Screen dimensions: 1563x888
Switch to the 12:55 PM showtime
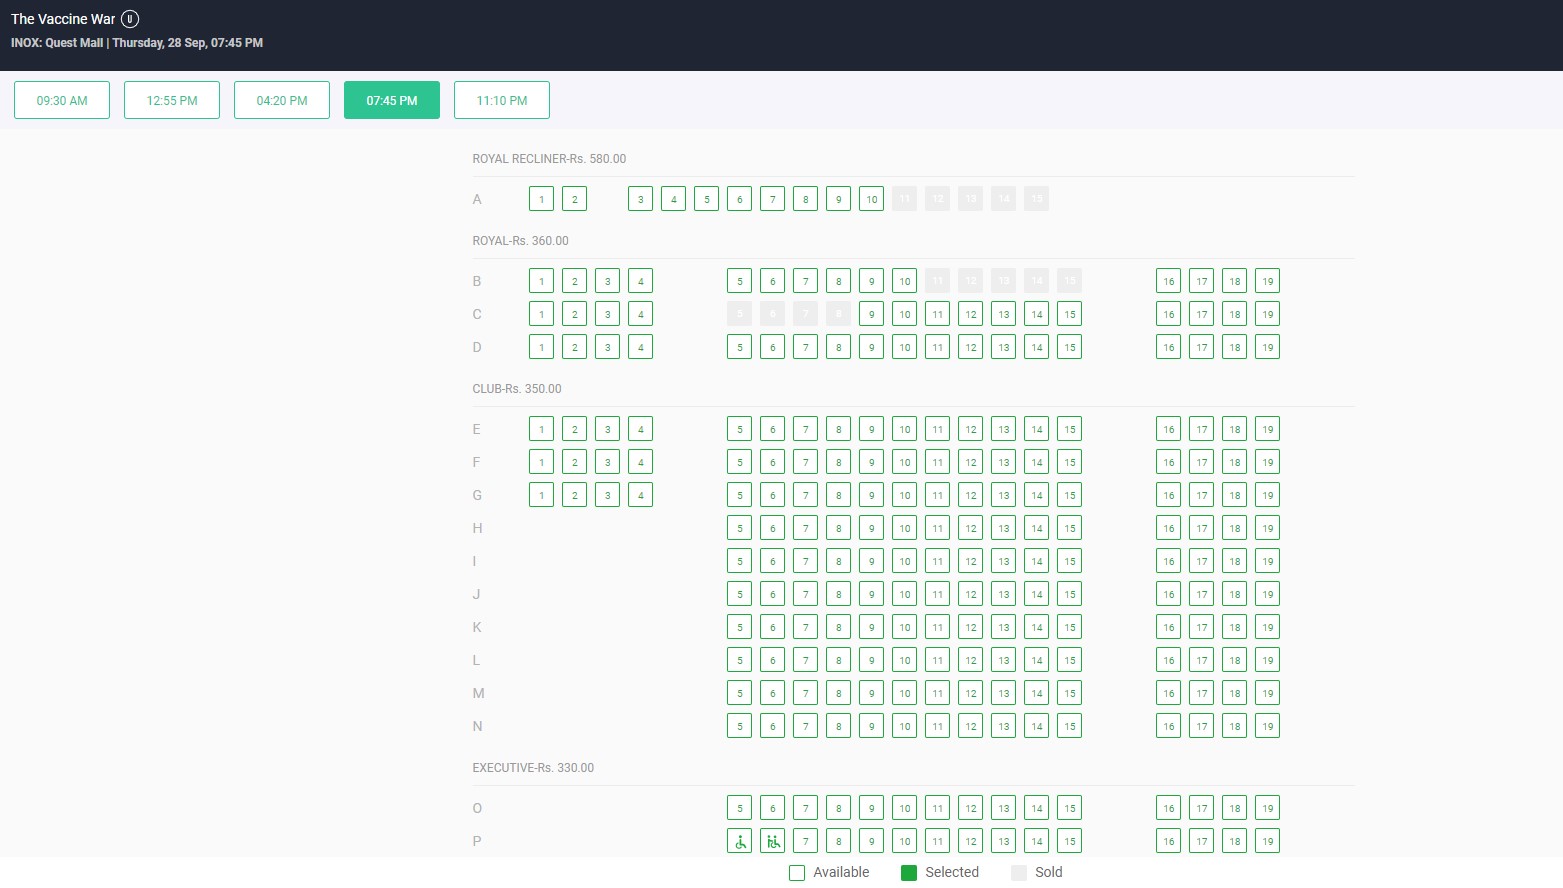tap(172, 100)
